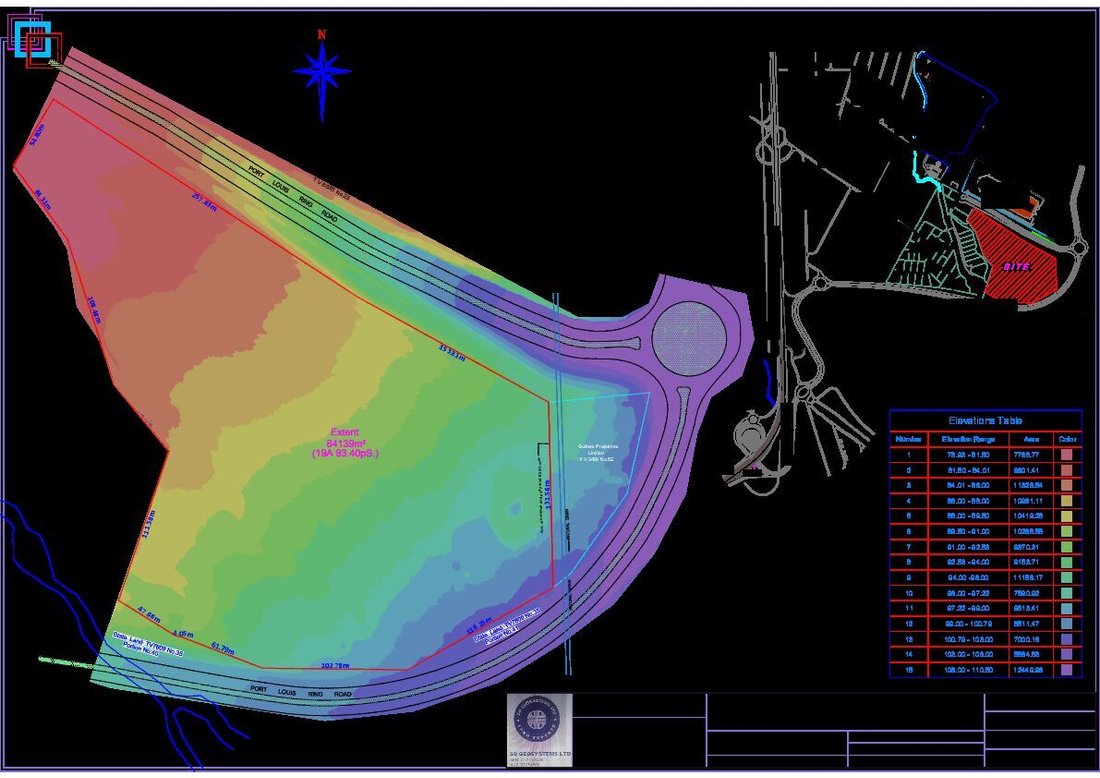Pick the pink color swatch in row 1
The height and width of the screenshot is (778, 1100).
point(1067,455)
